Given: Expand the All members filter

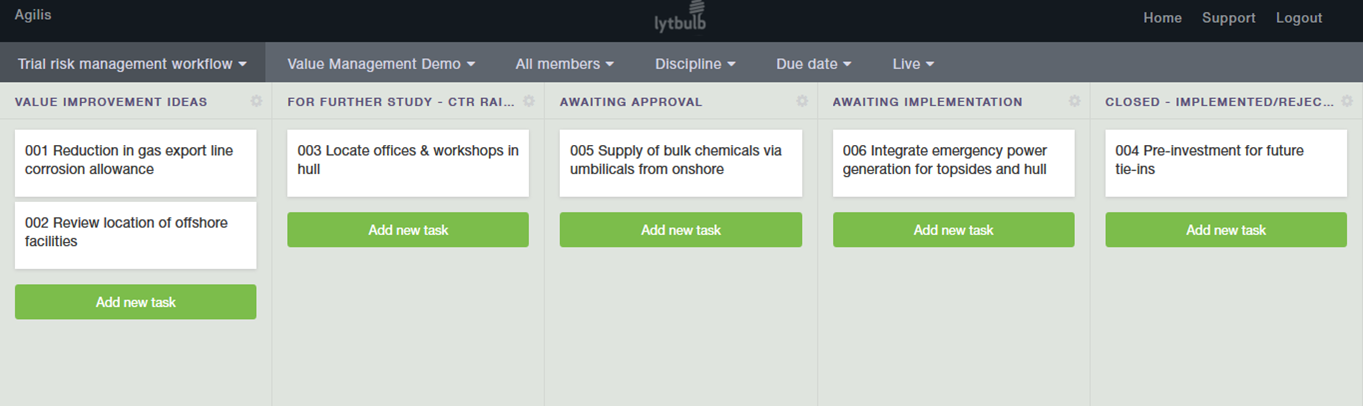Looking at the screenshot, I should click(x=564, y=64).
